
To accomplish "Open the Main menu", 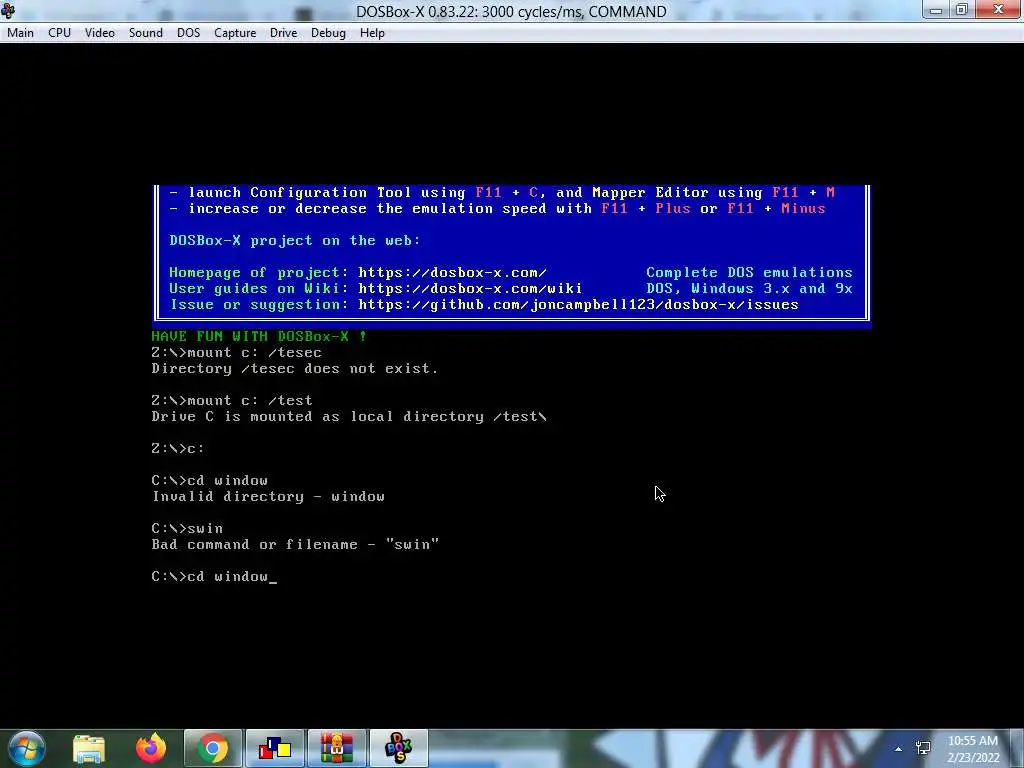I will tap(20, 33).
